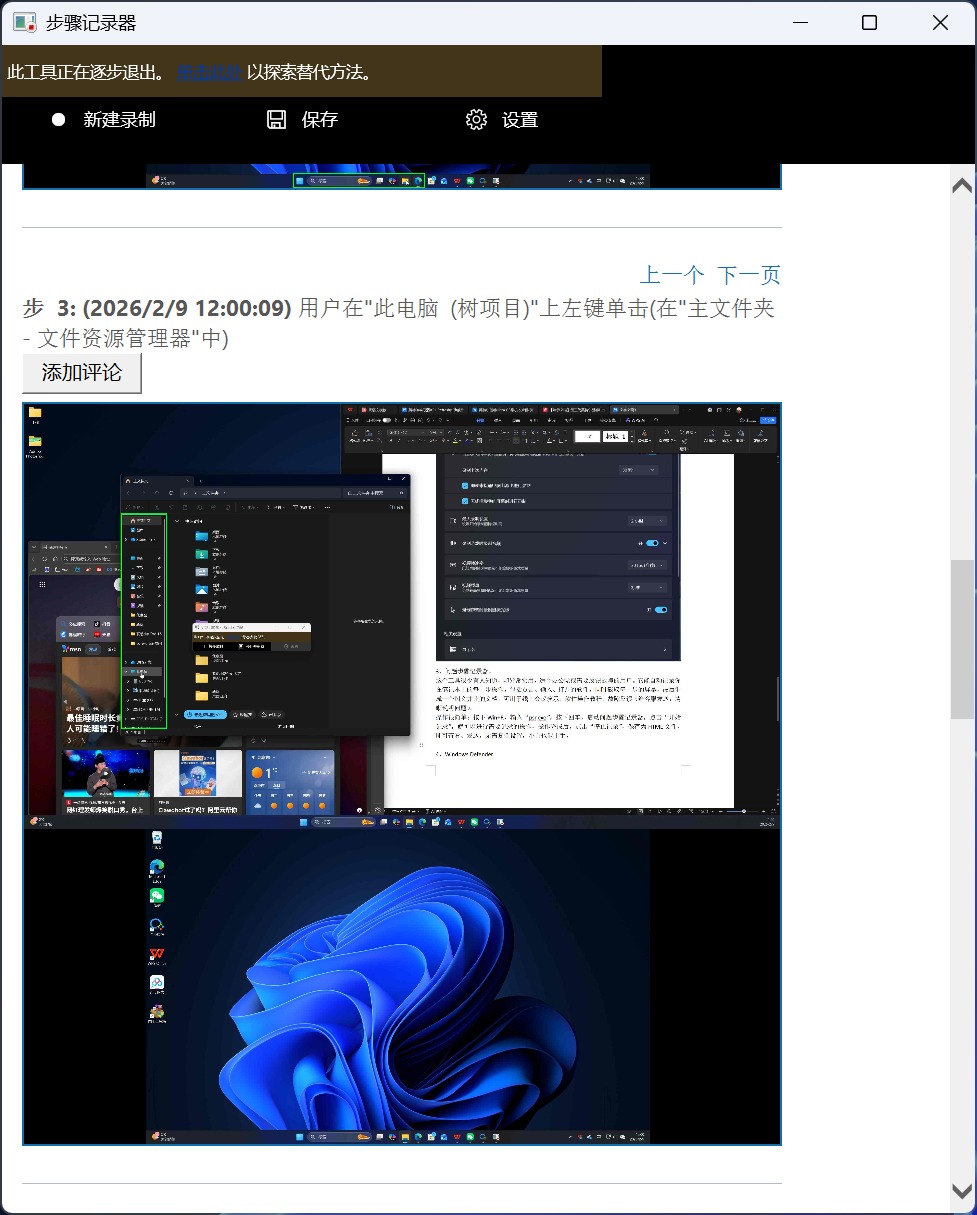977x1215 pixels.
Task: Click the settings gear icon next to 设置
Action: tap(477, 119)
